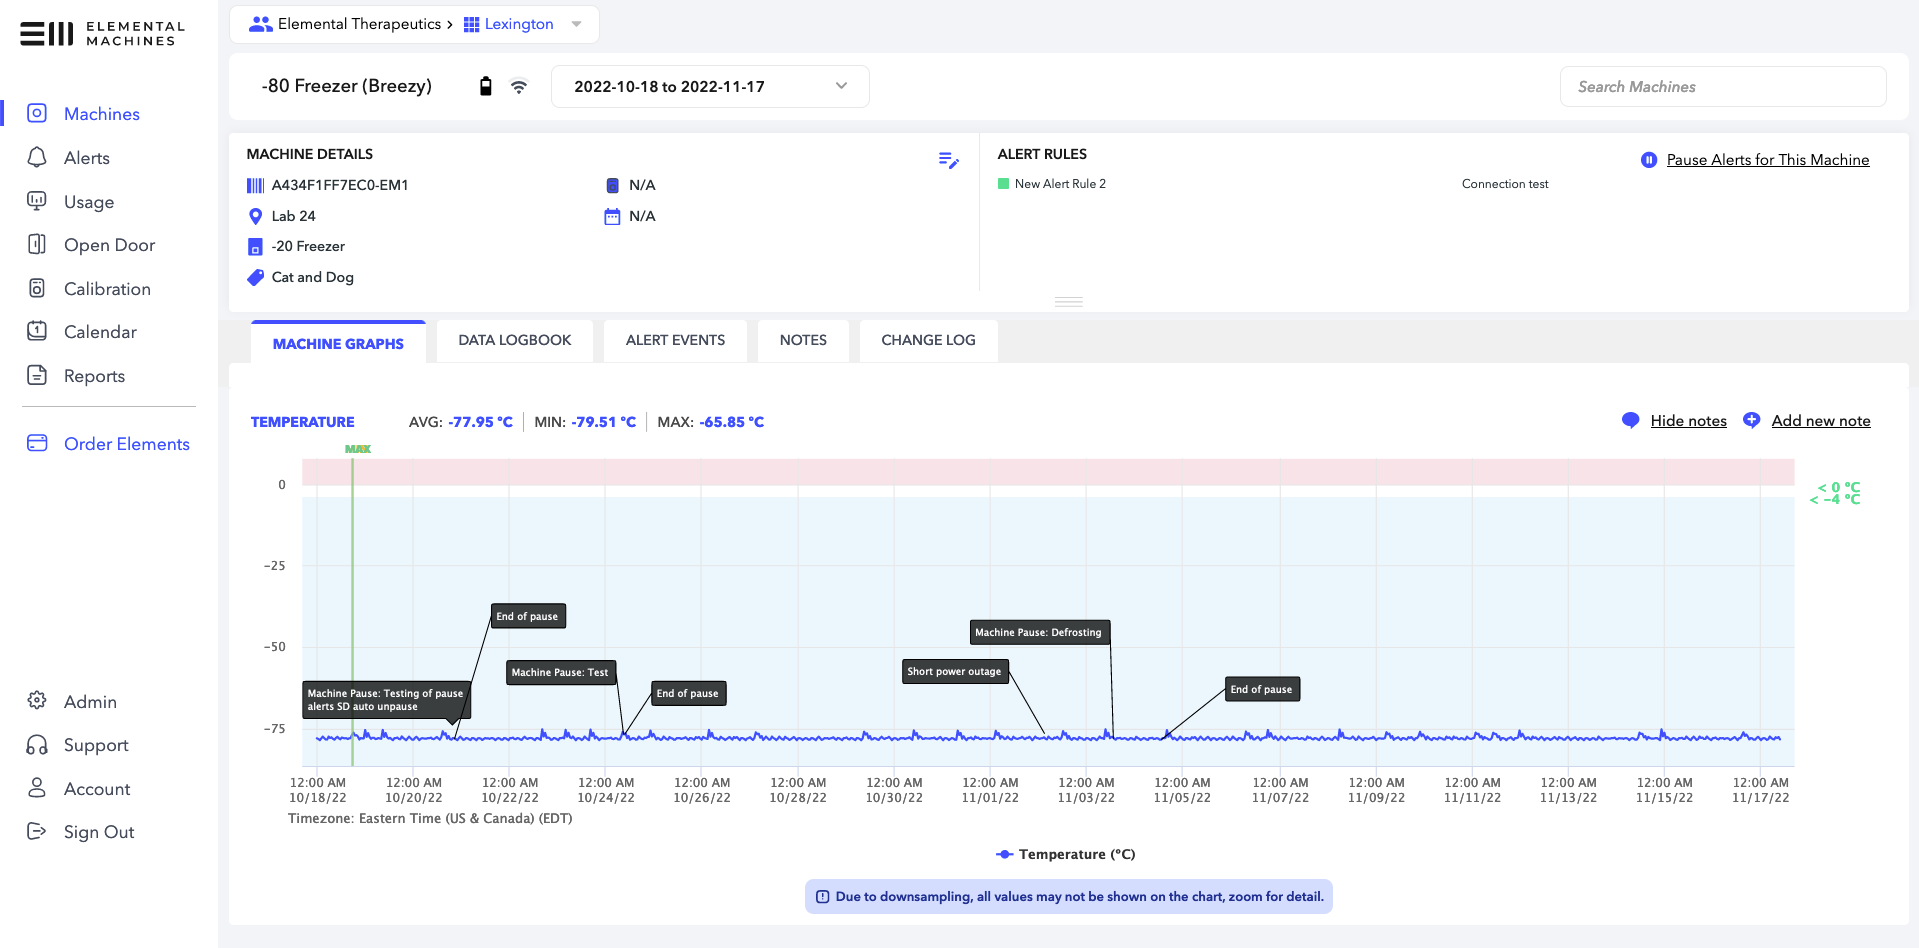This screenshot has width=1919, height=948.
Task: Click the Lab 24 location pin icon
Action: 255,216
